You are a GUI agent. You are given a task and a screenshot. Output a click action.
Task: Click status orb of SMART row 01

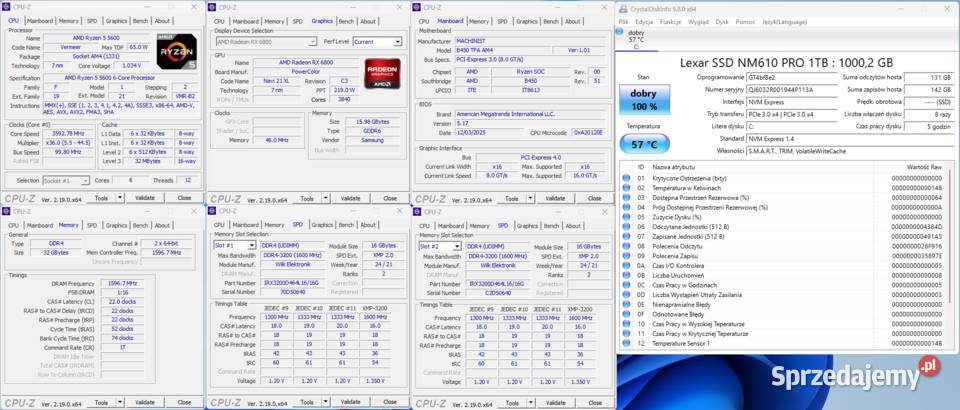click(x=626, y=178)
